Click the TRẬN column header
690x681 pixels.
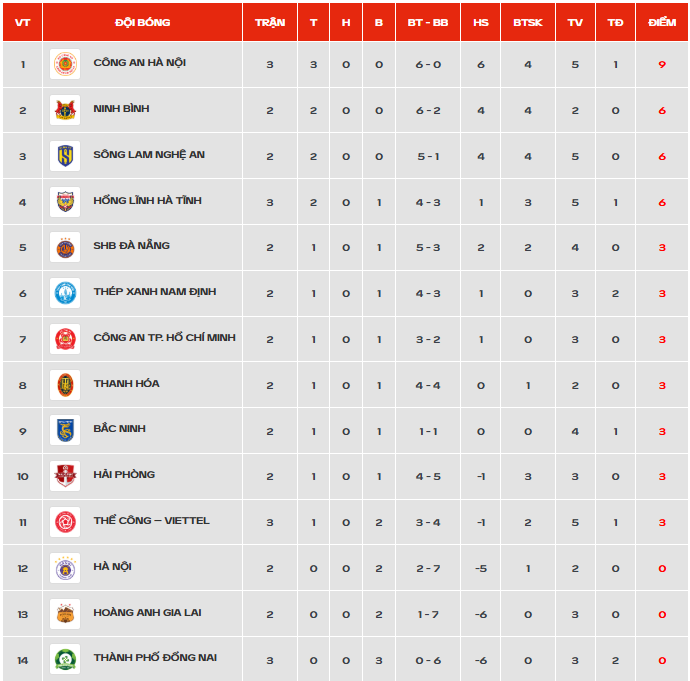click(x=270, y=22)
